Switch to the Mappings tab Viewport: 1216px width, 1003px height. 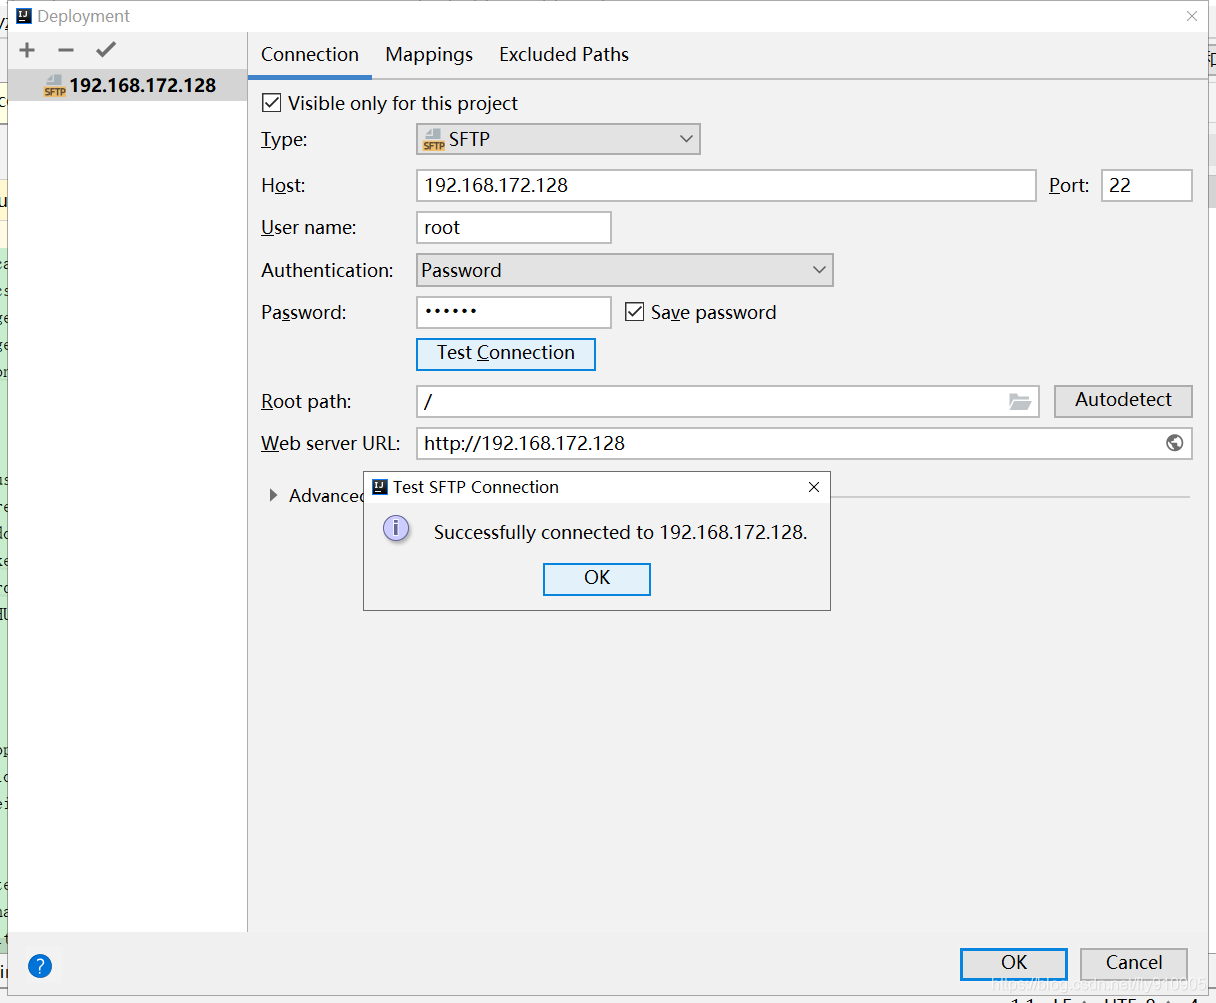[429, 55]
